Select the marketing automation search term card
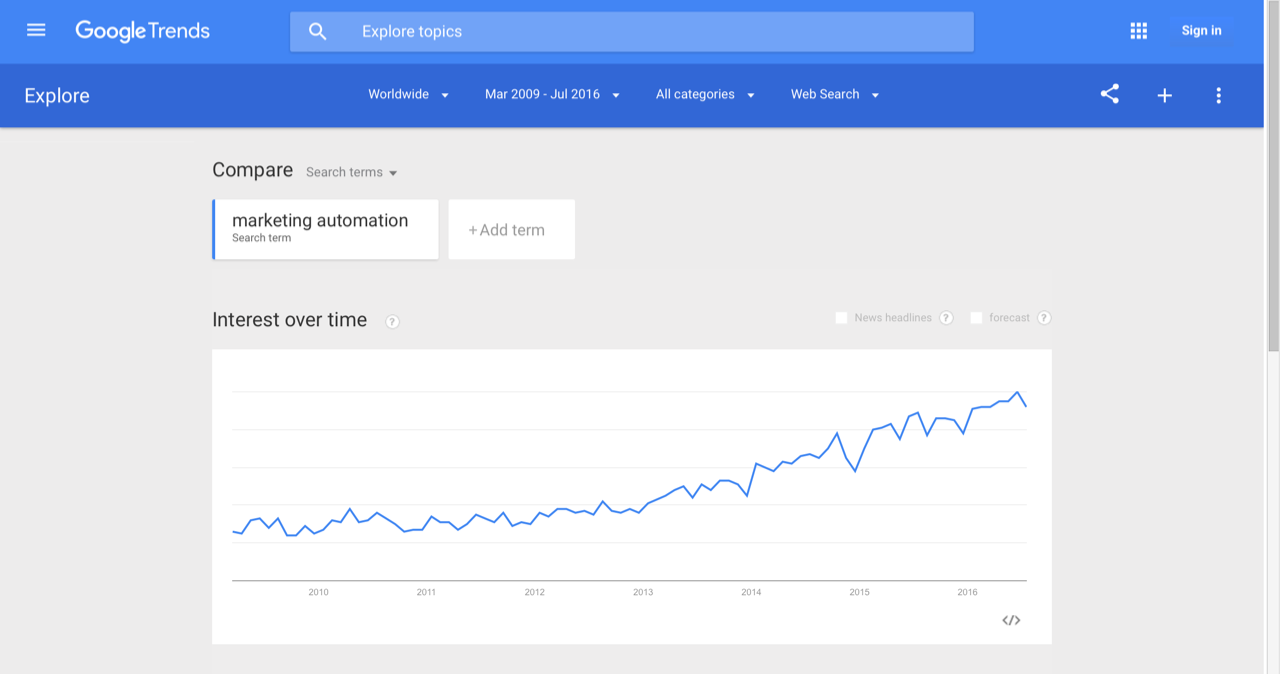1280x674 pixels. click(x=326, y=229)
